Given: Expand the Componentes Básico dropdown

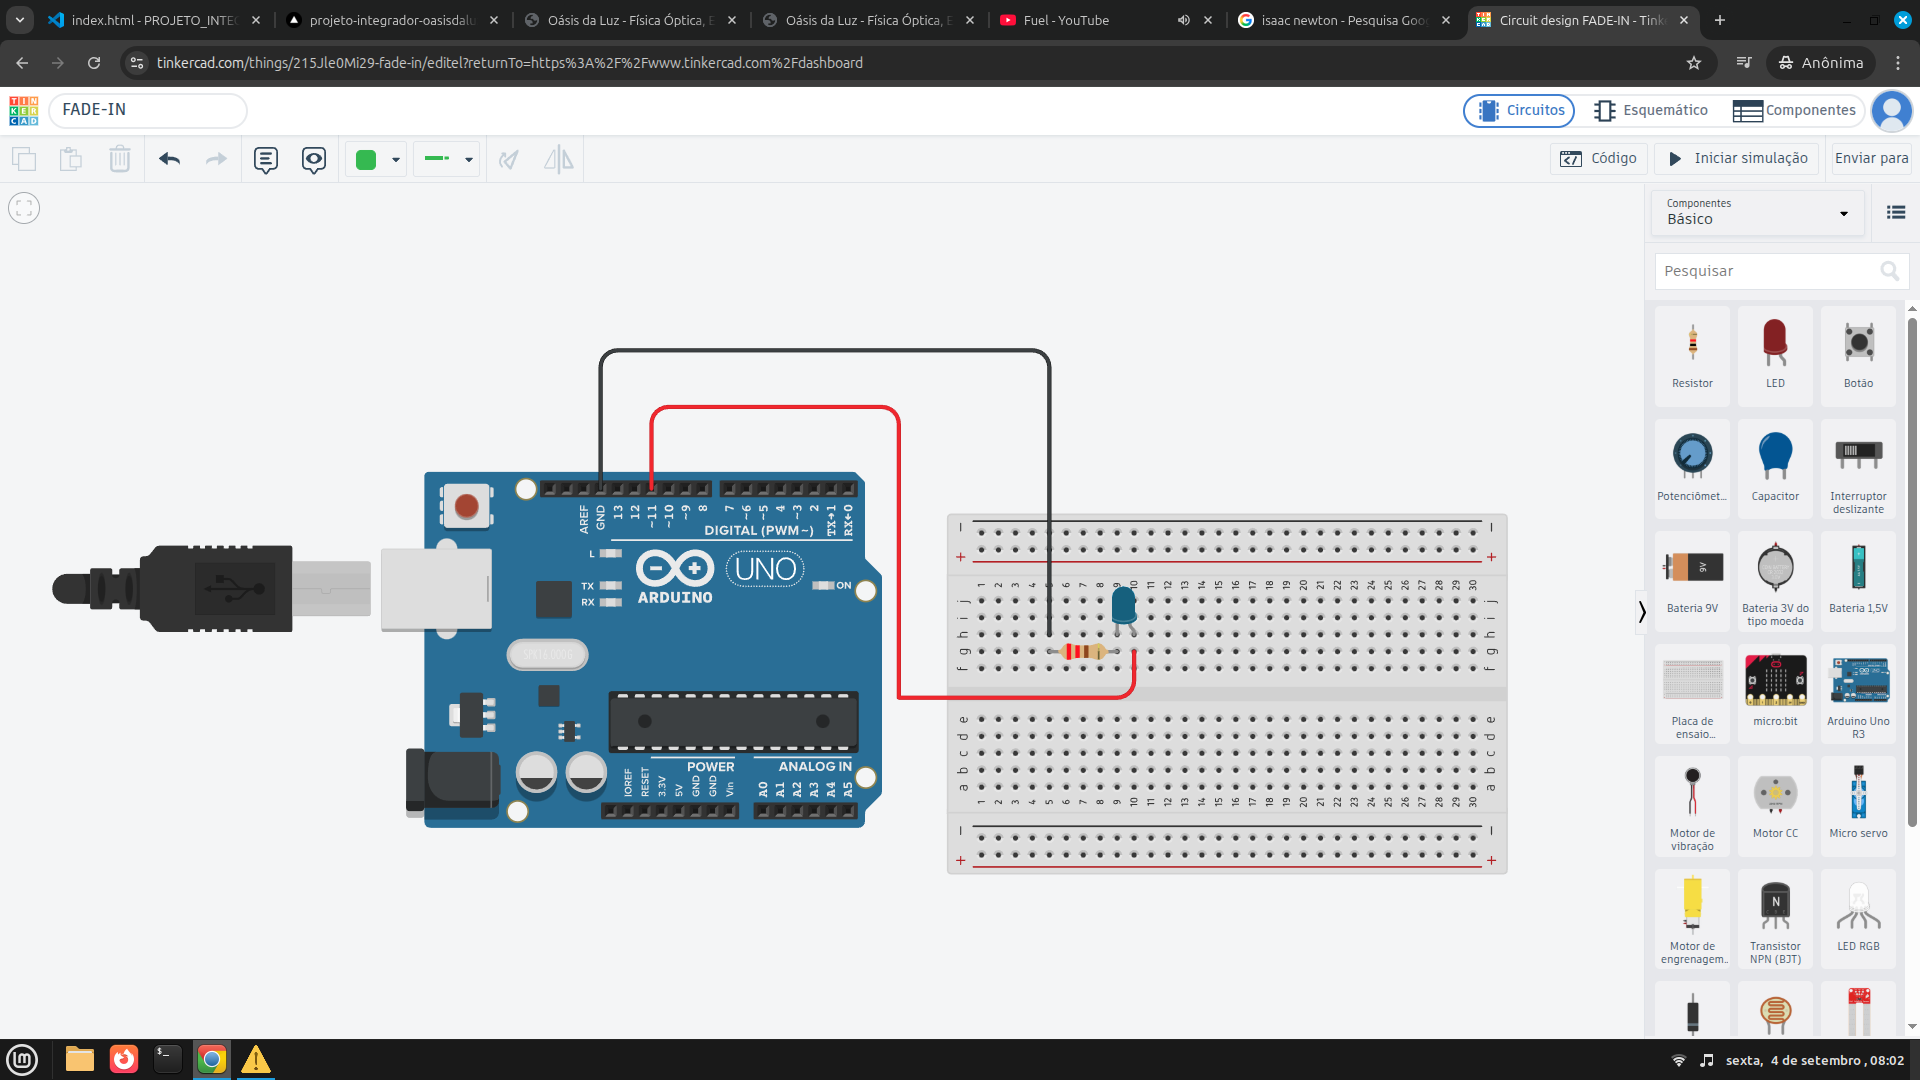Looking at the screenshot, I should [x=1757, y=212].
